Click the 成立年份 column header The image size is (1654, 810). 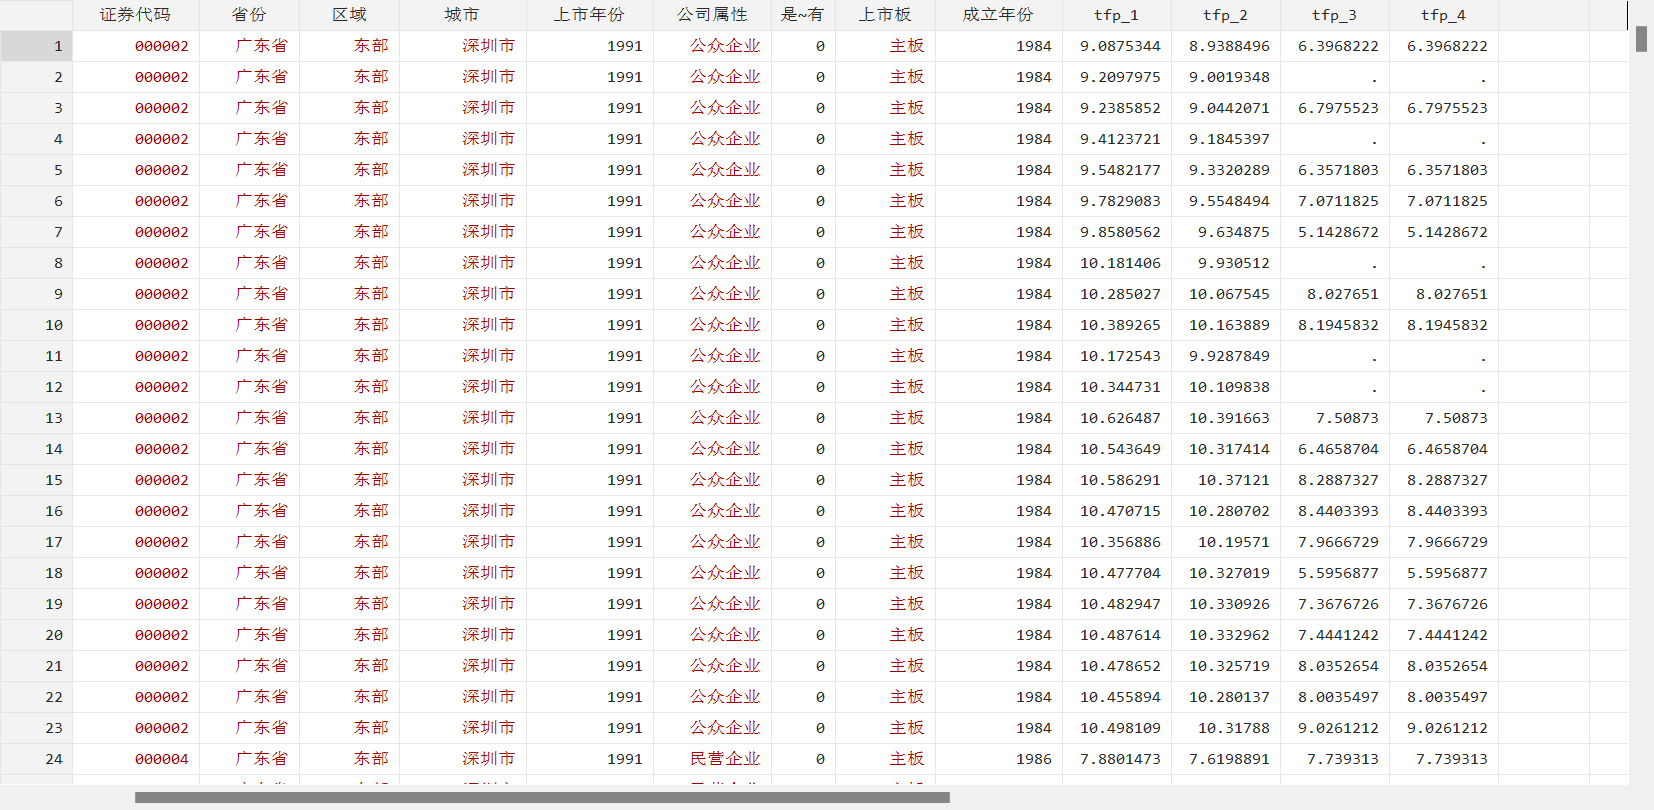coord(997,15)
